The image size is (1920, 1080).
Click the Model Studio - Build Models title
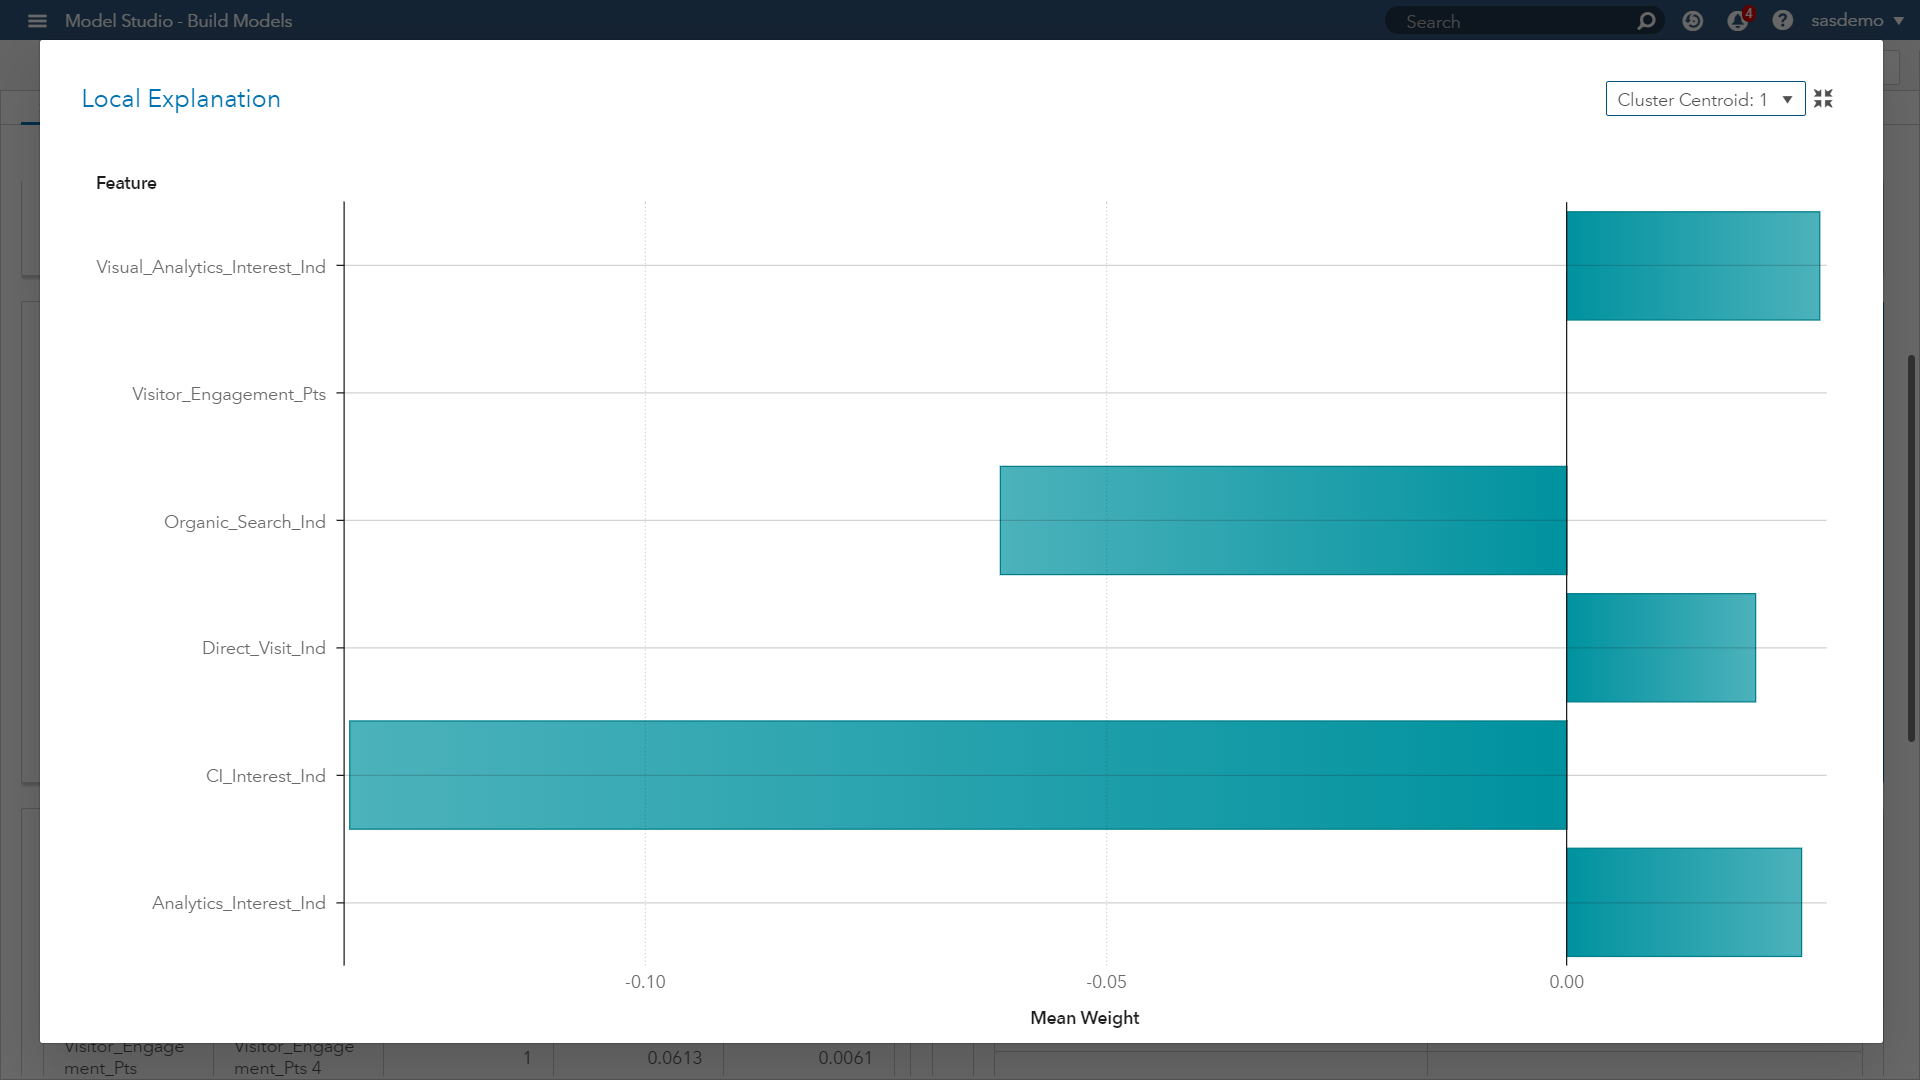tap(178, 21)
